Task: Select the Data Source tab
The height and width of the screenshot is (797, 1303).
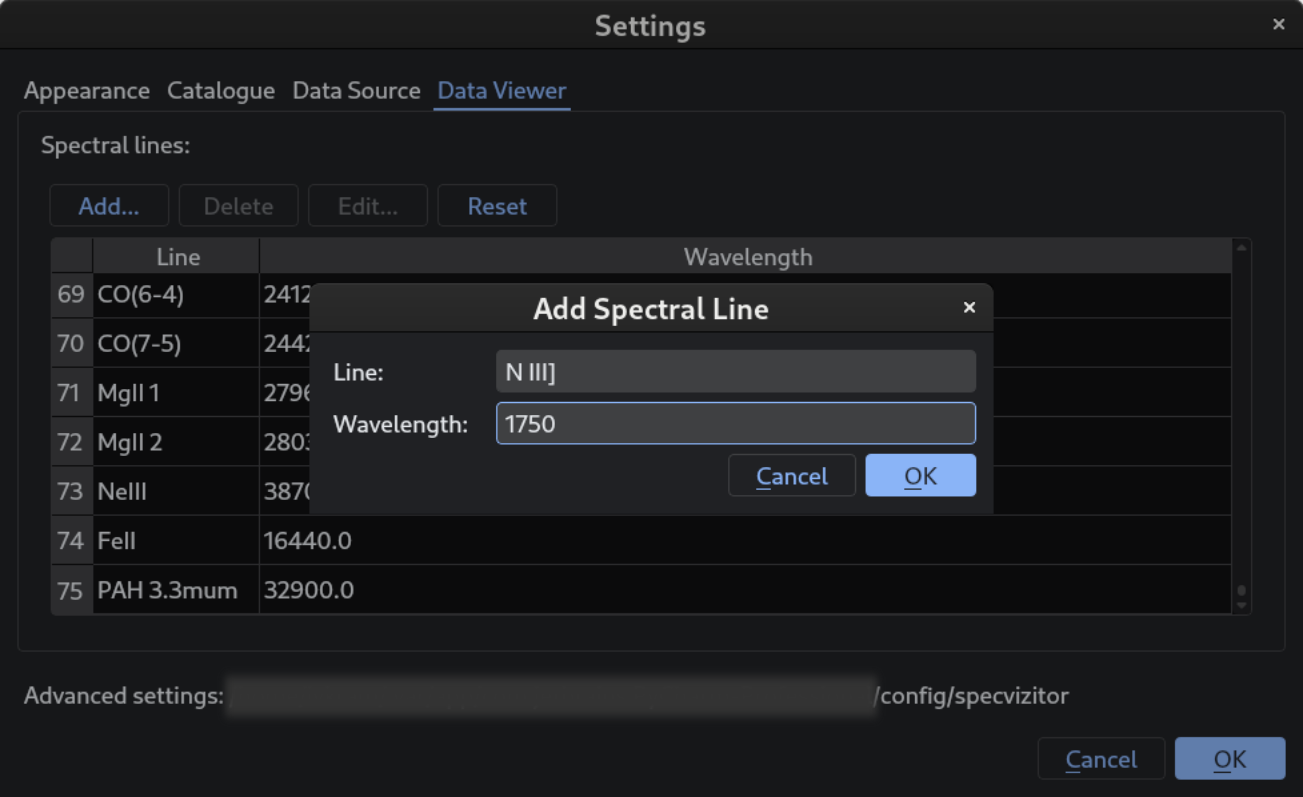Action: coord(356,91)
